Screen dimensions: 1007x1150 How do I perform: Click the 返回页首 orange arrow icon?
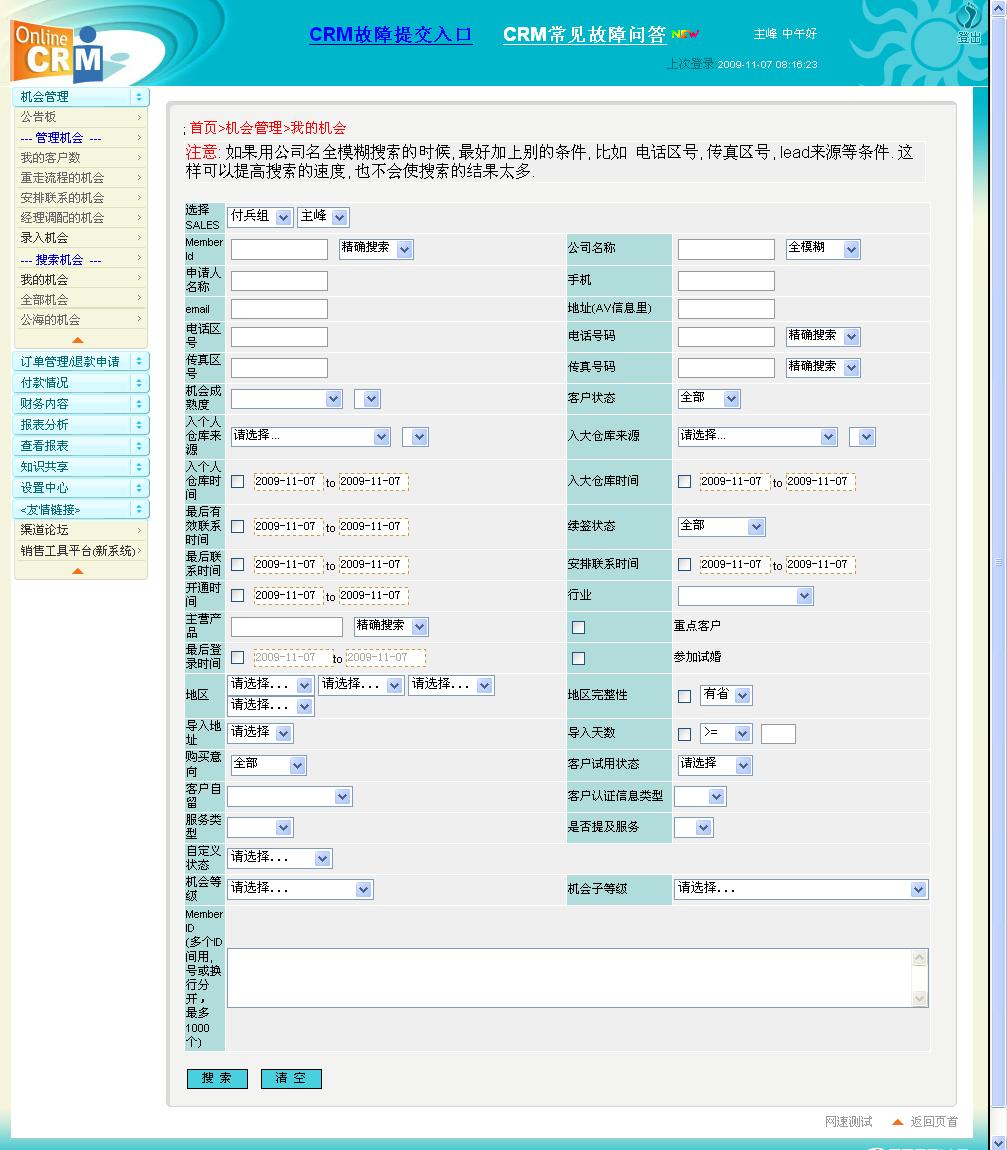click(x=897, y=1121)
